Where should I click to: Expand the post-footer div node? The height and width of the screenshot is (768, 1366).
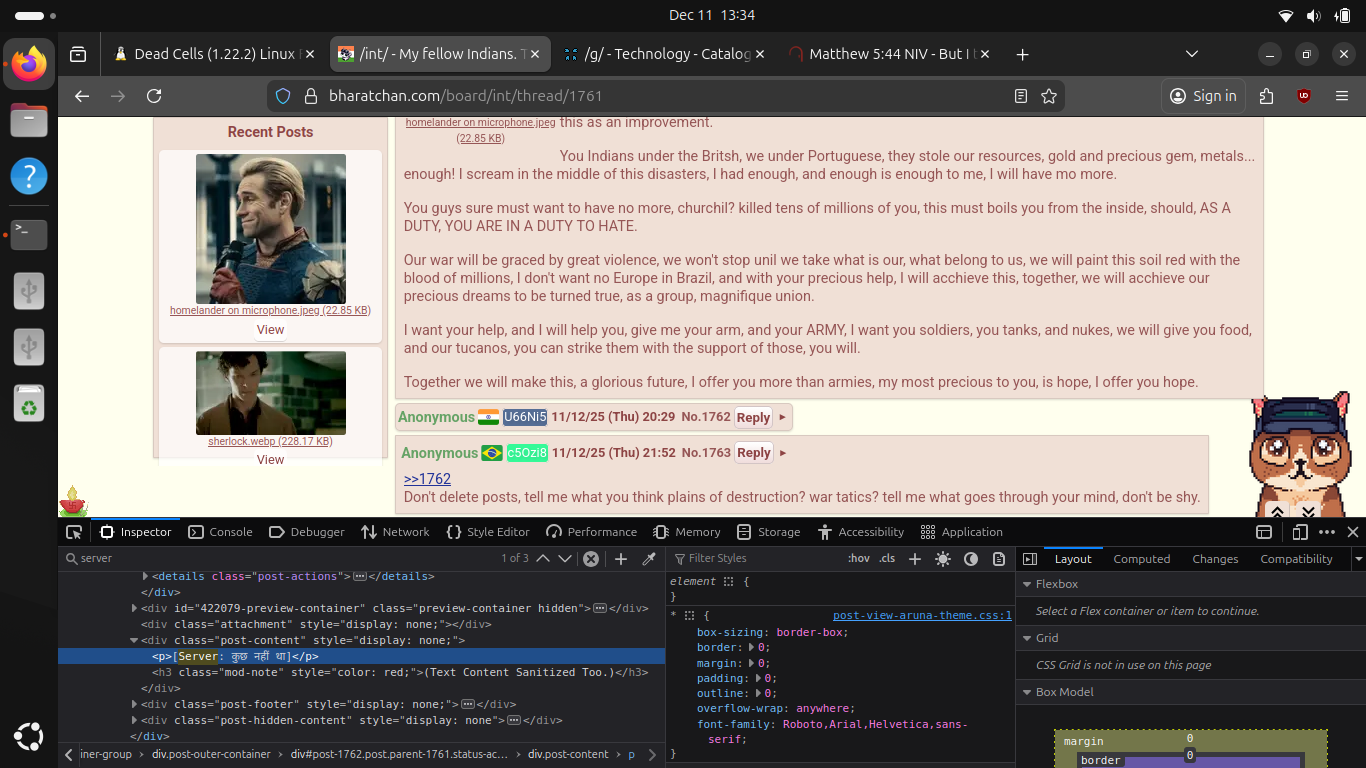click(135, 704)
